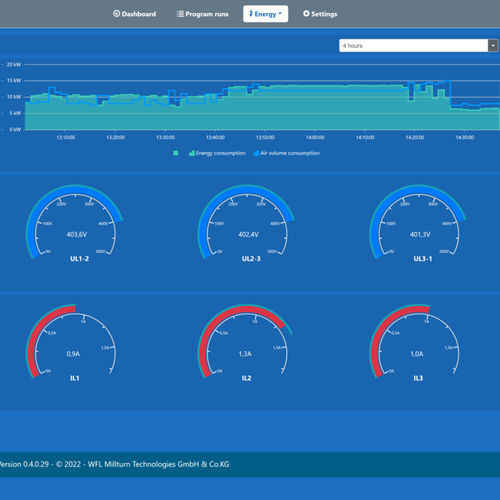This screenshot has height=500, width=500.
Task: Click the Program runs list icon
Action: [180, 14]
